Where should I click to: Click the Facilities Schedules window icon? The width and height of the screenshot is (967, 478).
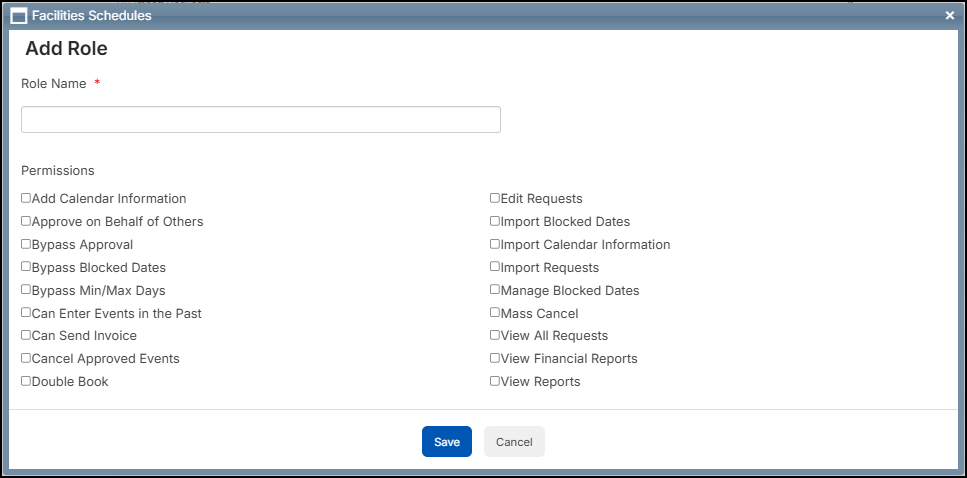coord(19,16)
